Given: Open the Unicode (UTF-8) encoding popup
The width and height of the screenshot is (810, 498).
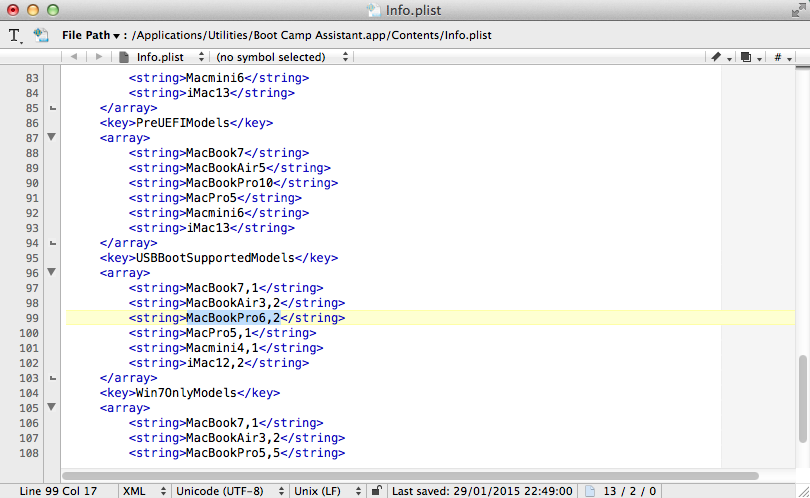Looking at the screenshot, I should [230, 491].
